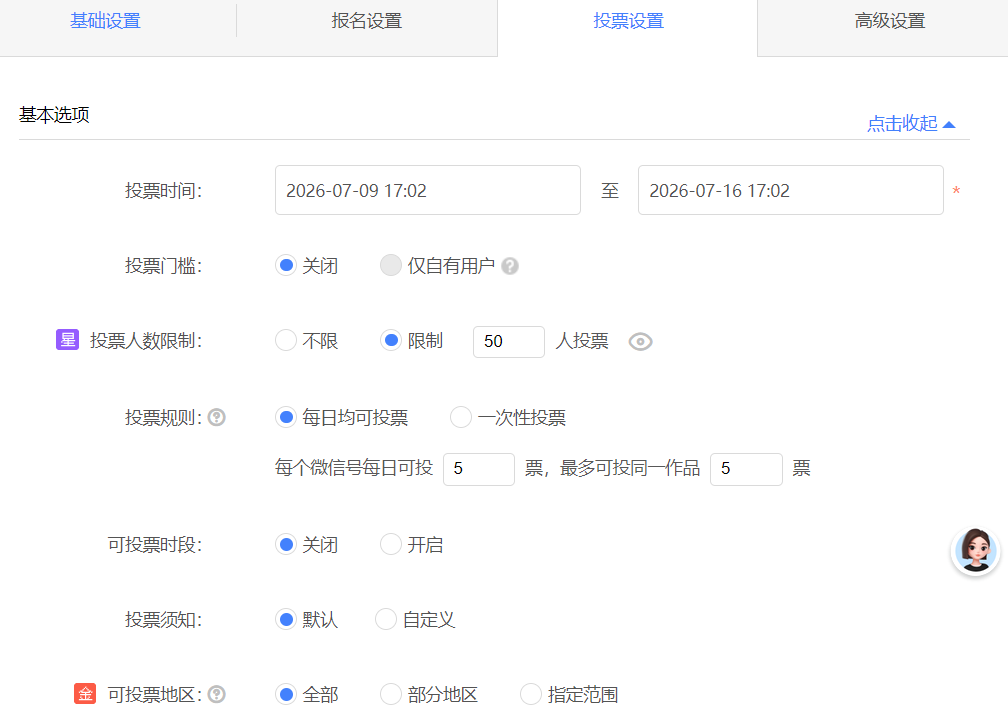This screenshot has height=722, width=1008.
Task: Select 不限 for 投票人数限制
Action: [285, 340]
